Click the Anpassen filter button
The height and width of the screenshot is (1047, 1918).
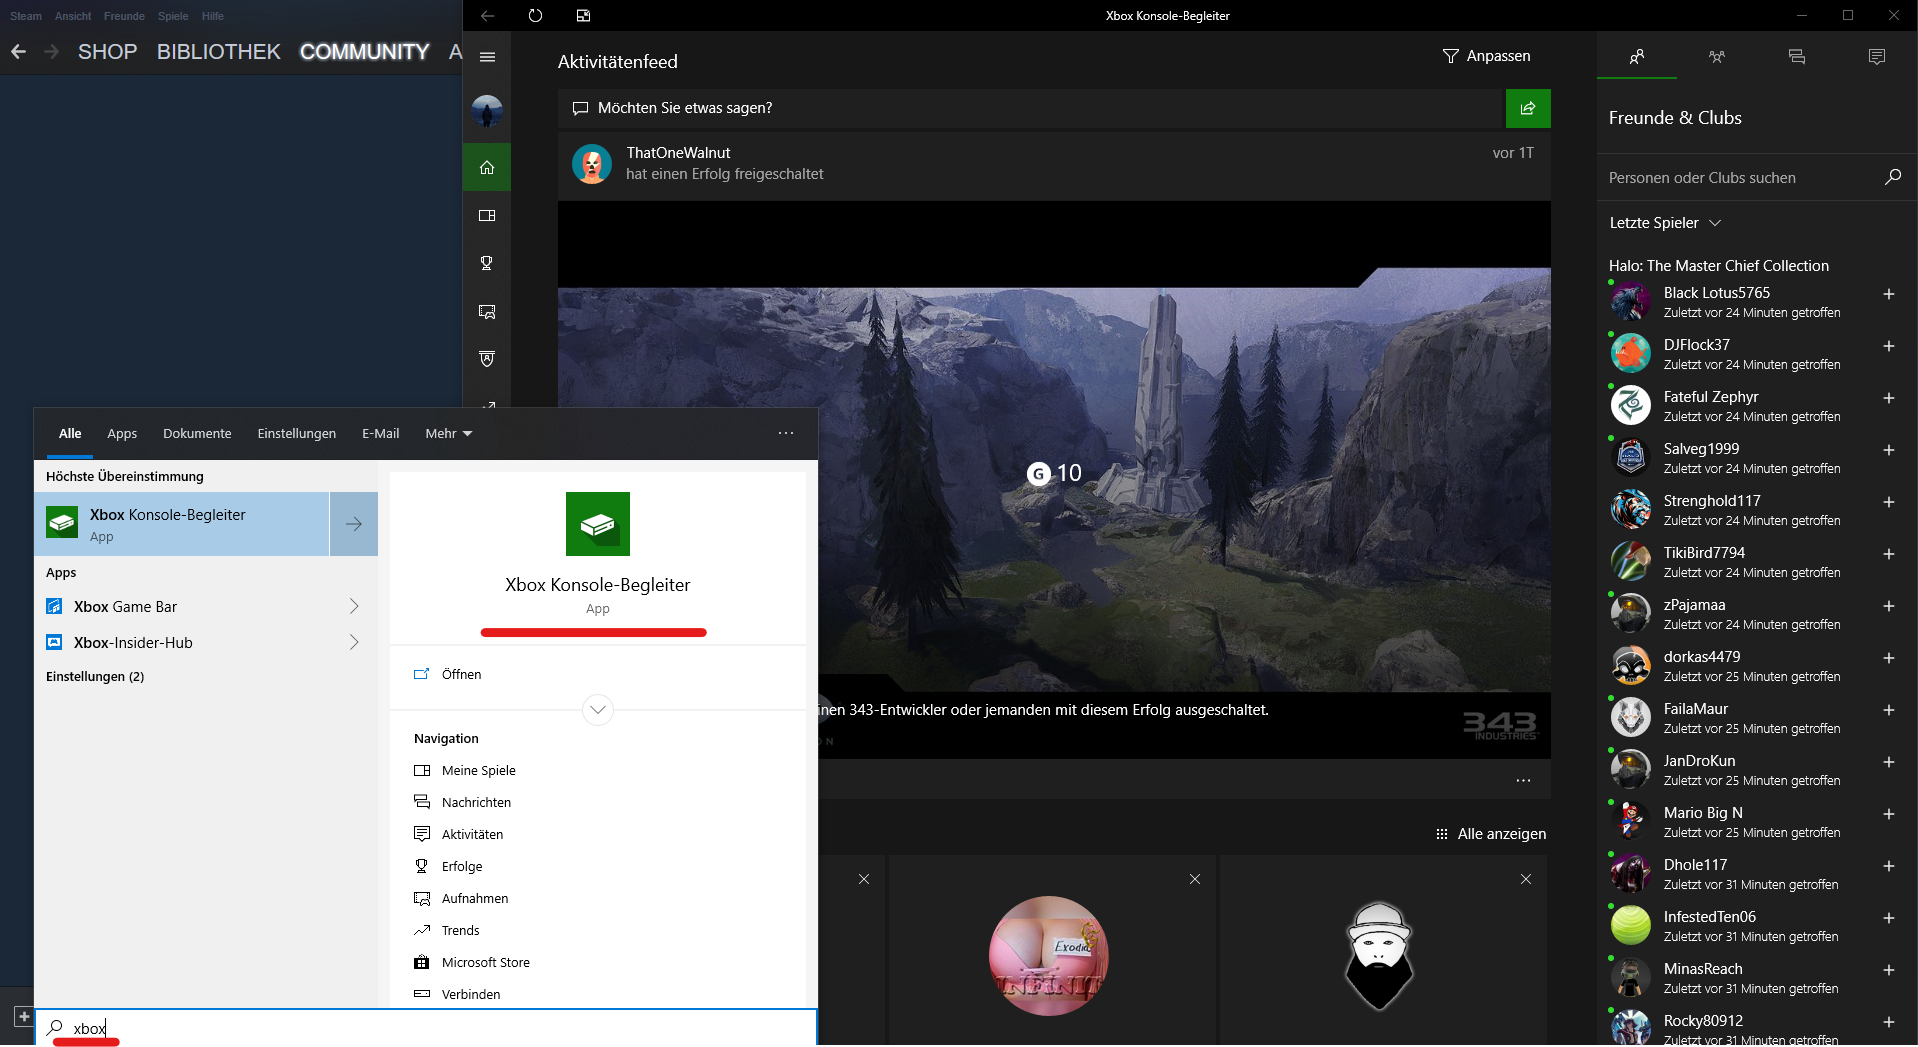point(1486,56)
